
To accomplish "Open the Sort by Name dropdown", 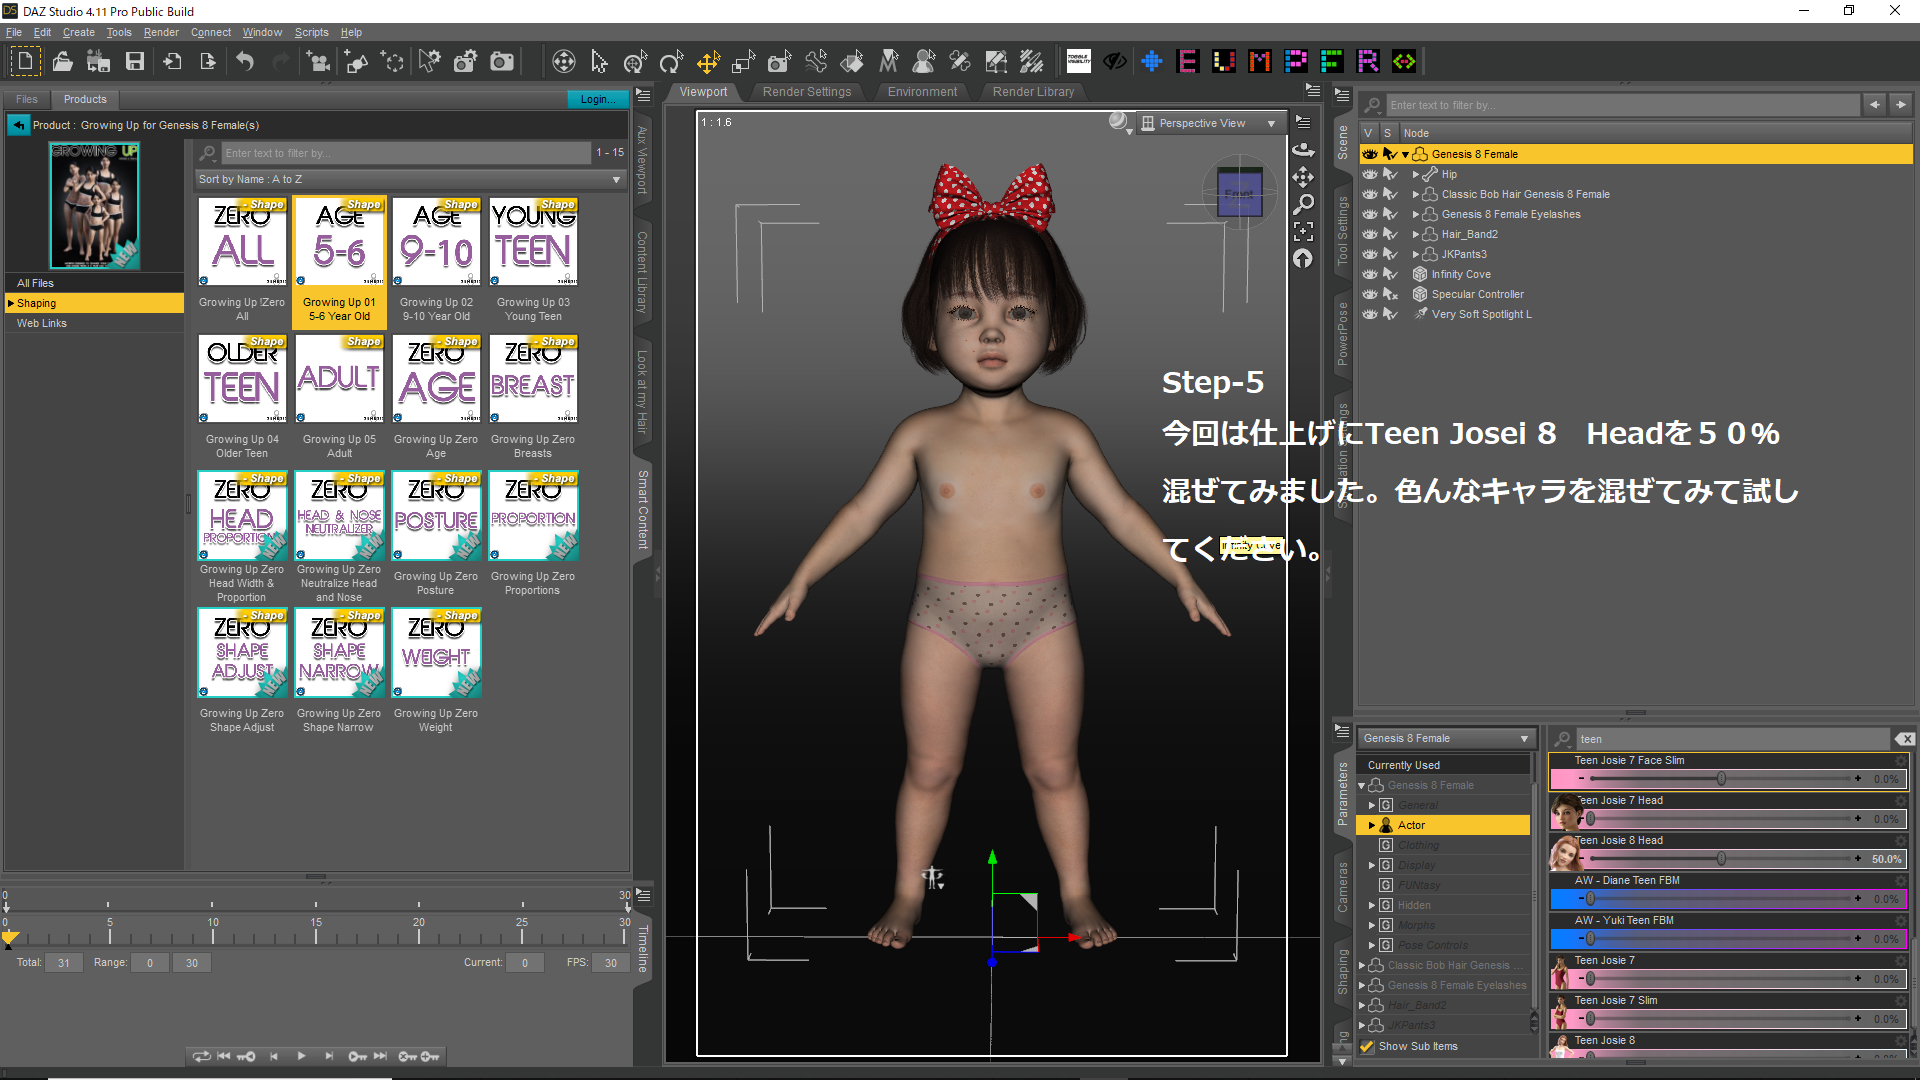I will point(410,179).
